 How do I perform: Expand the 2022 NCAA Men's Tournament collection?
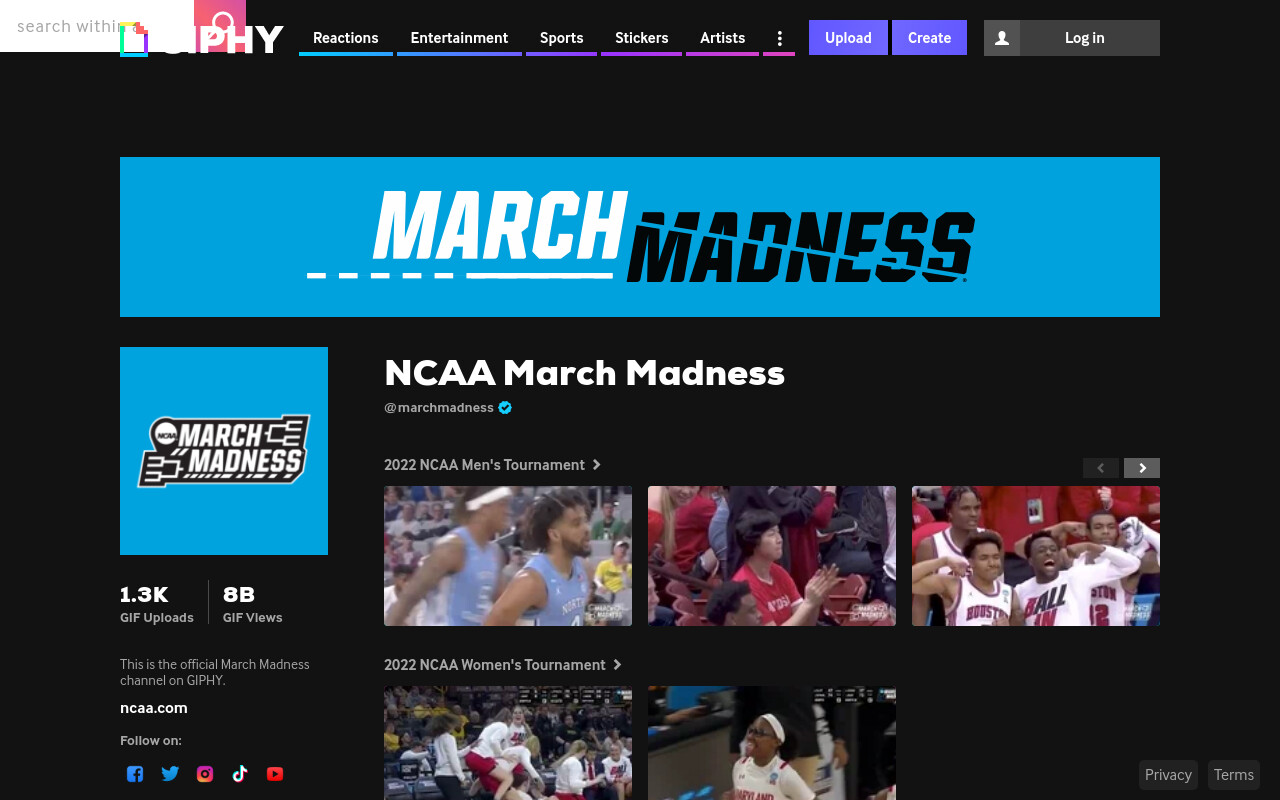(493, 465)
